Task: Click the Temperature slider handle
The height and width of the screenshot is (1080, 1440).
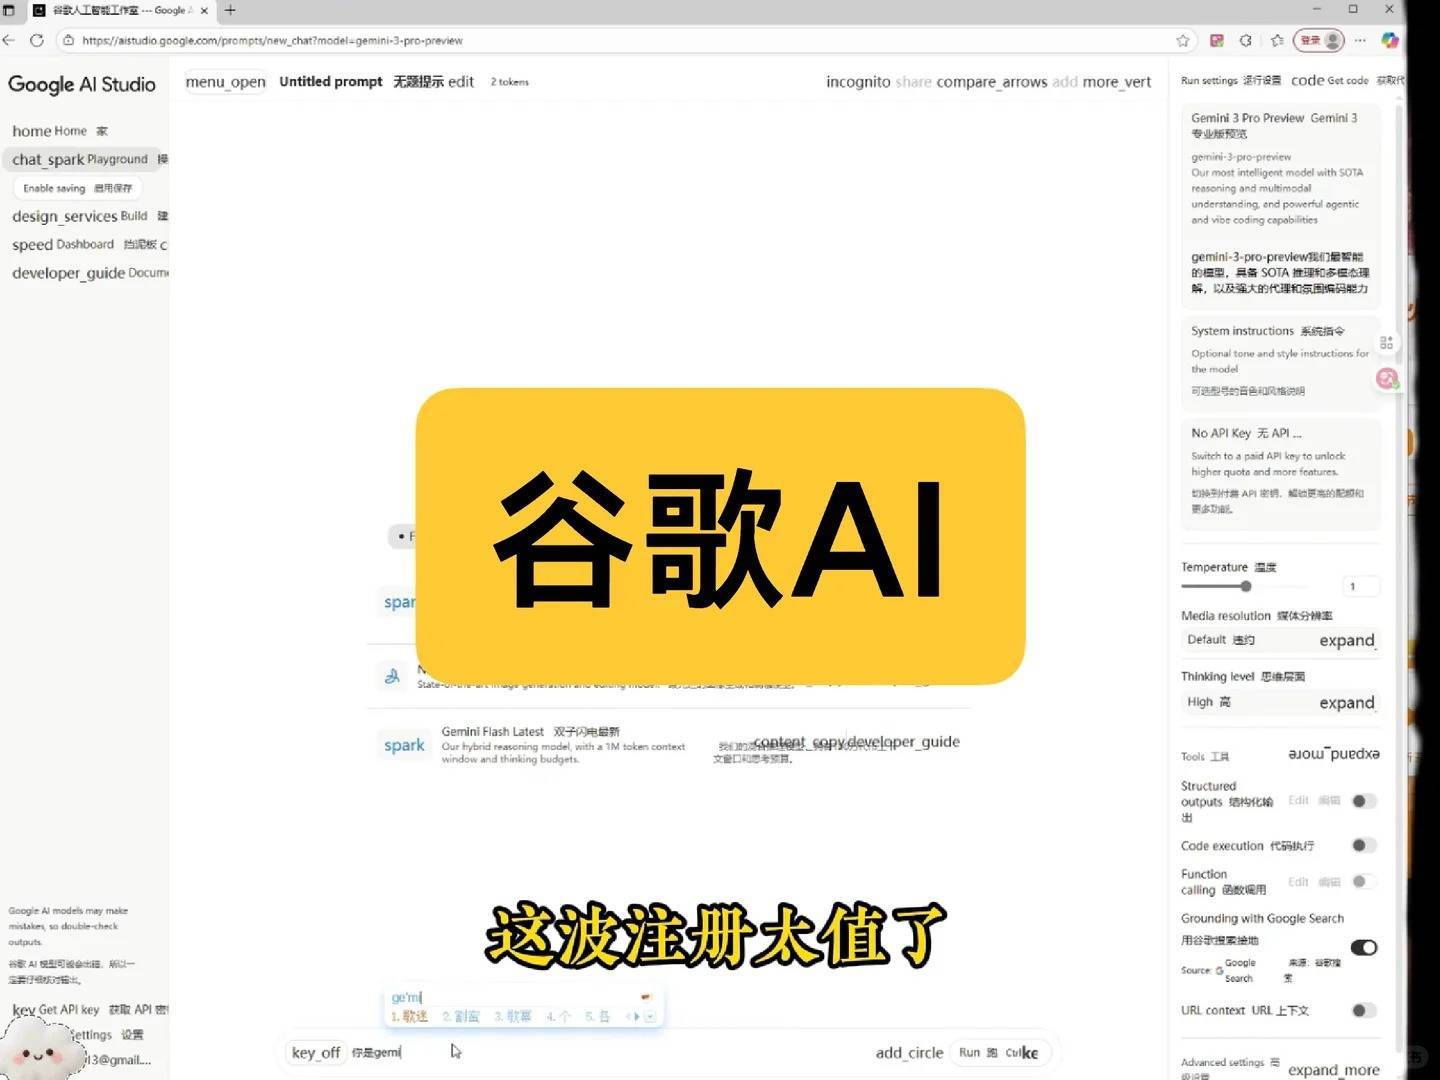Action: (1246, 587)
